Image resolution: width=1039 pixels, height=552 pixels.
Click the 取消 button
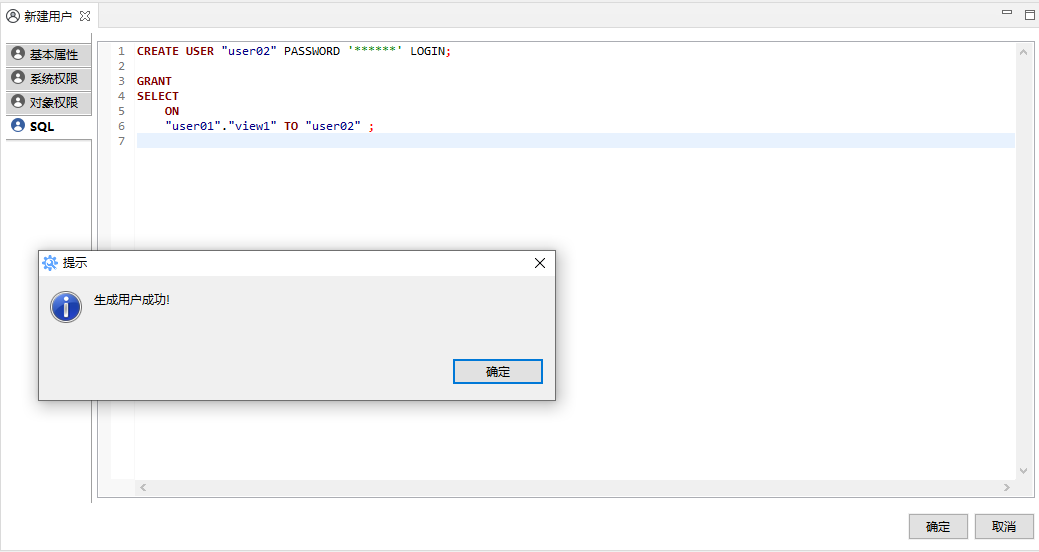(x=1003, y=526)
